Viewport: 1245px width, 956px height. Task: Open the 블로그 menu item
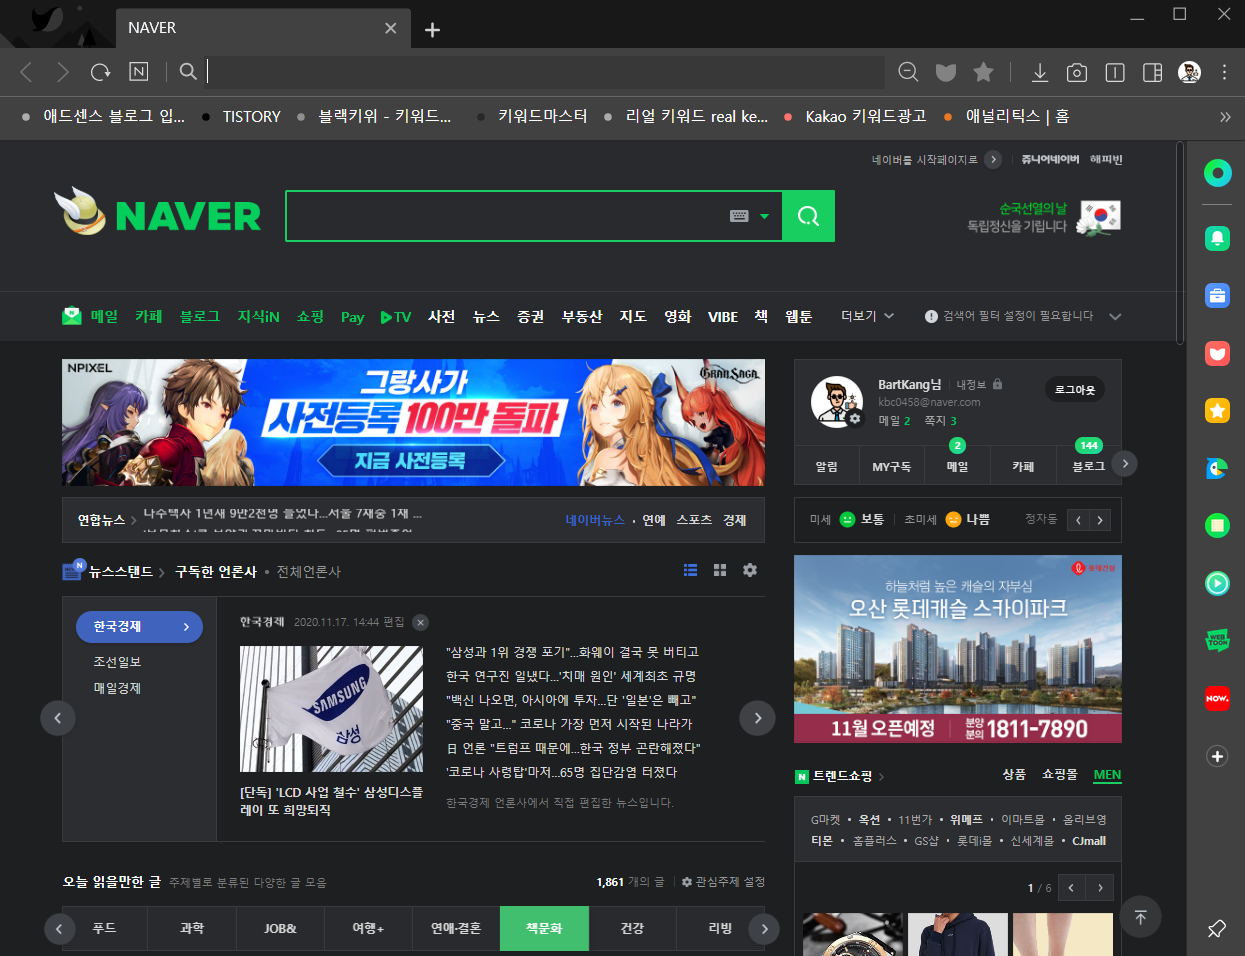[199, 316]
